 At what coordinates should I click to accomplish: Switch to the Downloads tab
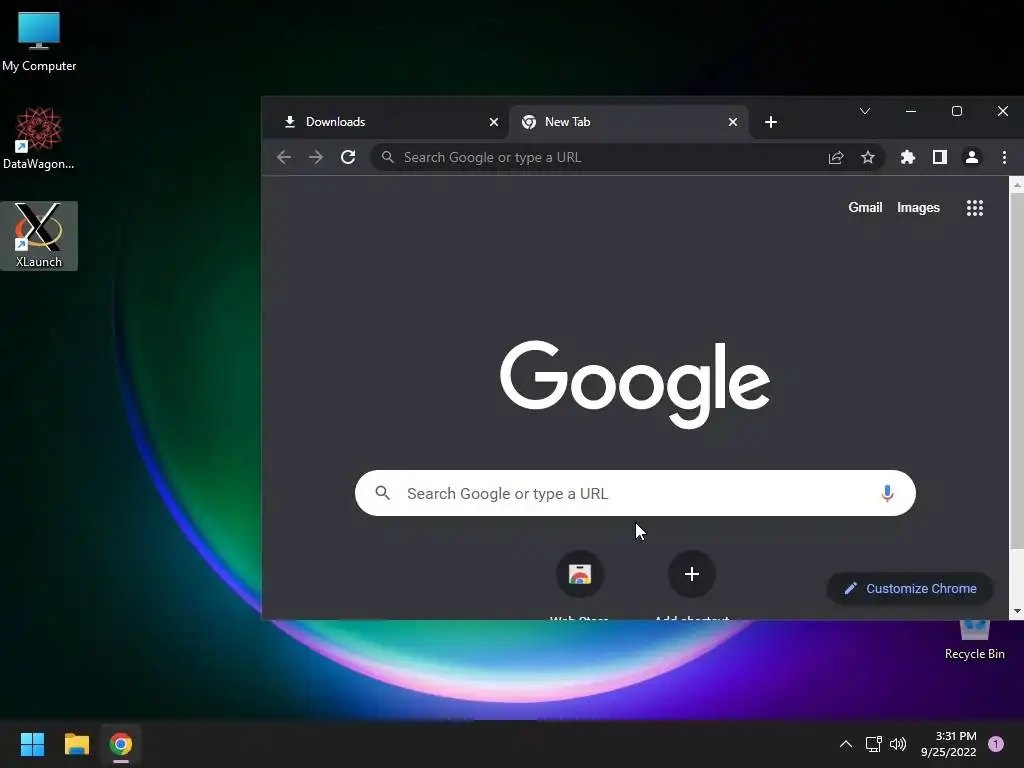pos(385,122)
